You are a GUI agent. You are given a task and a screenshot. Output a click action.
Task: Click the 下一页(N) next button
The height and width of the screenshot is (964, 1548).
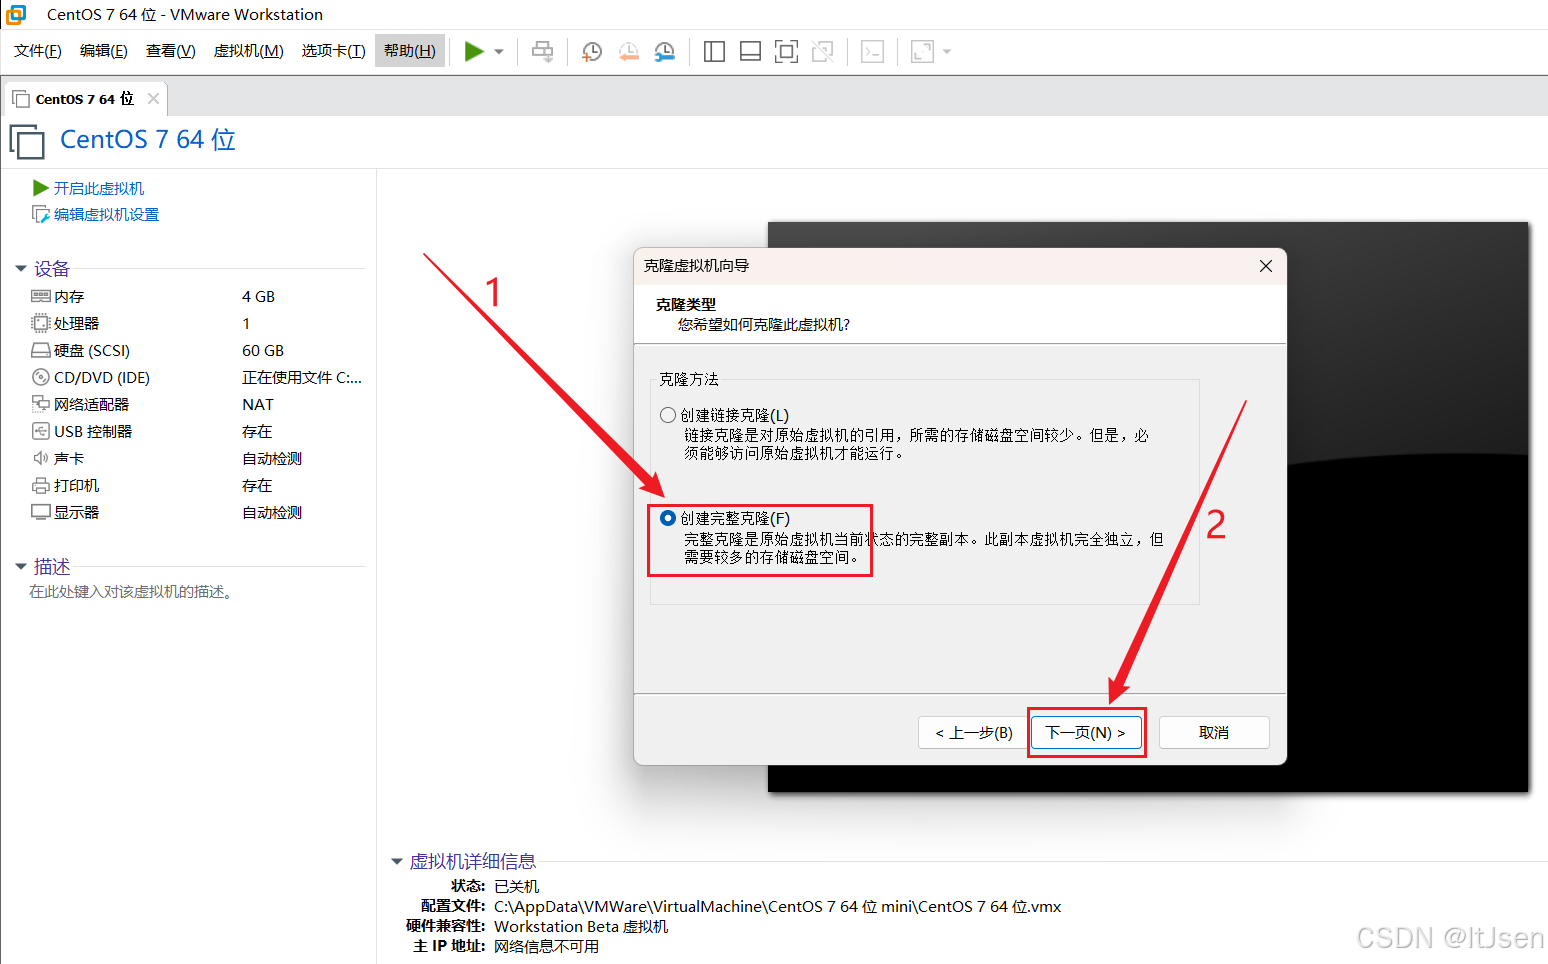pyautogui.click(x=1086, y=732)
